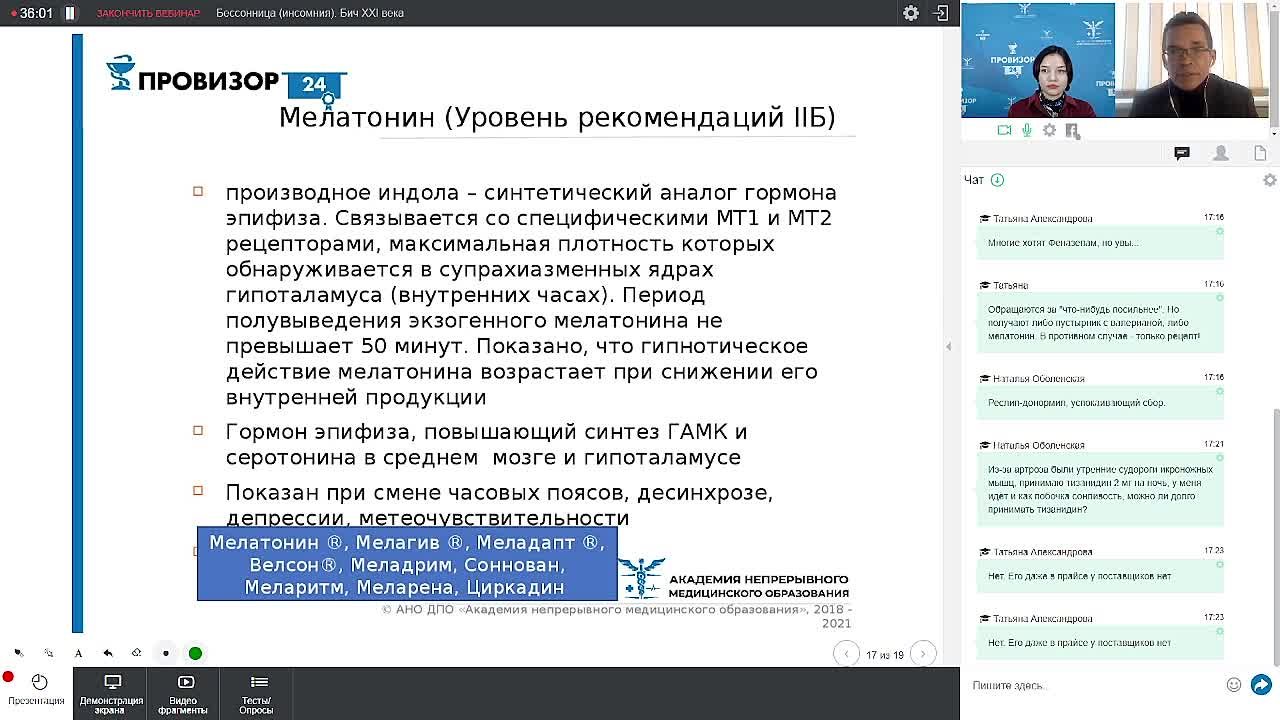
Task: Go to previous slide arrow
Action: 846,654
